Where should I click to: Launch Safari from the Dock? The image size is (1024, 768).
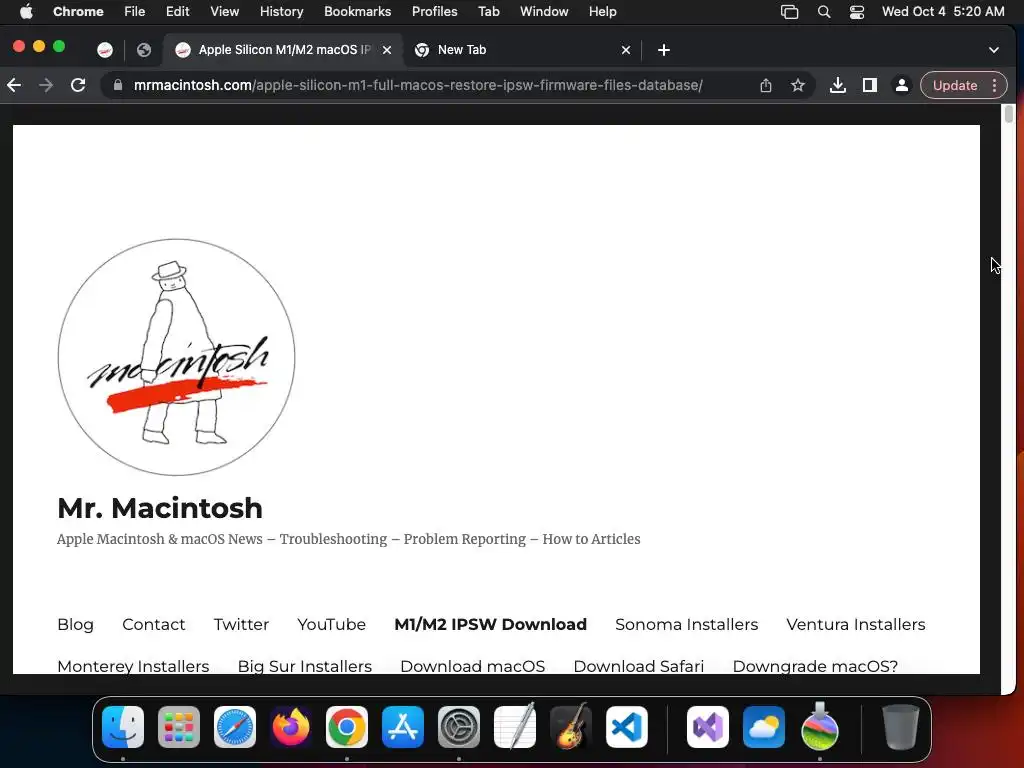point(235,727)
